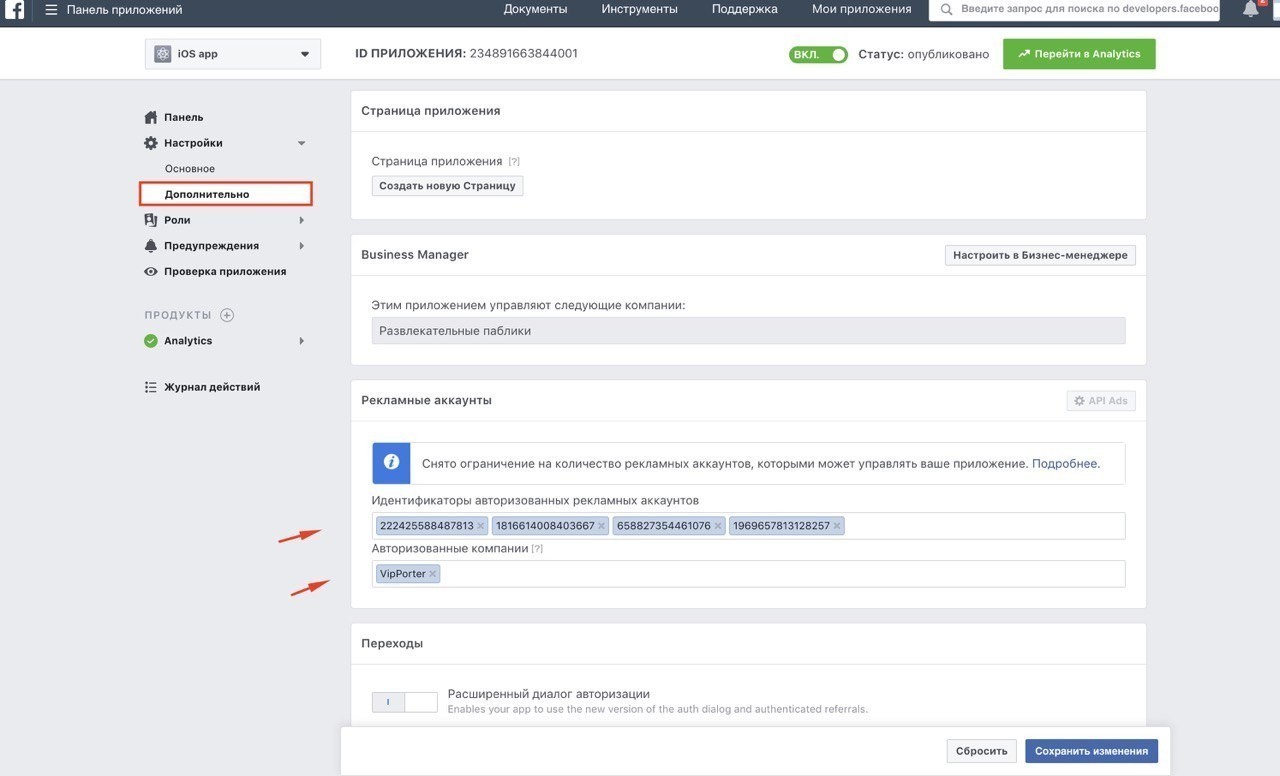Remove account ID 1816614008403667

[x=602, y=526]
